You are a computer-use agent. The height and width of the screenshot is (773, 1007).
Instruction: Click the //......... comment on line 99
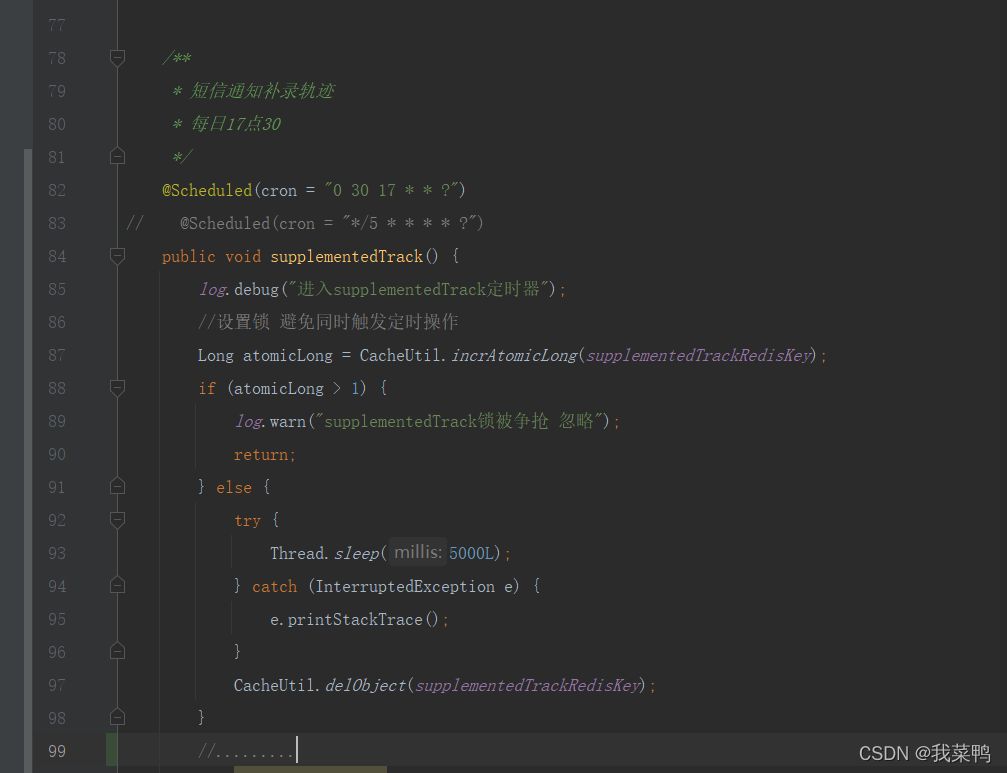[x=246, y=751]
